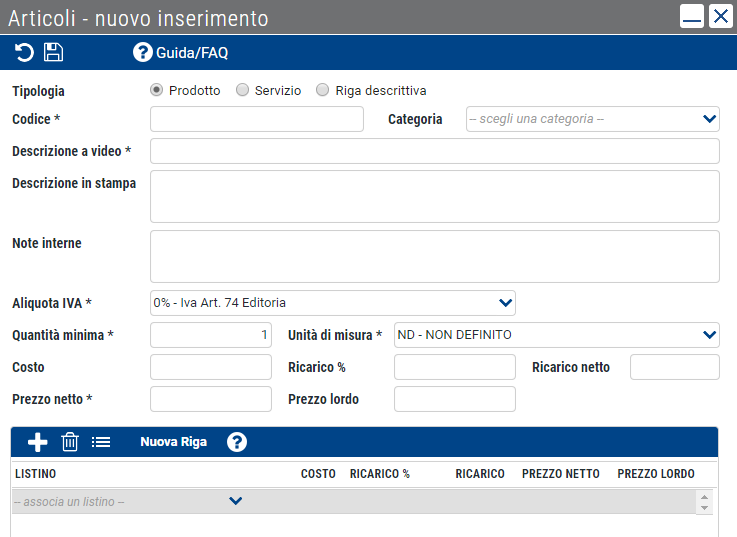Click the Prezzo netto input field
737x537 pixels.
[x=211, y=399]
